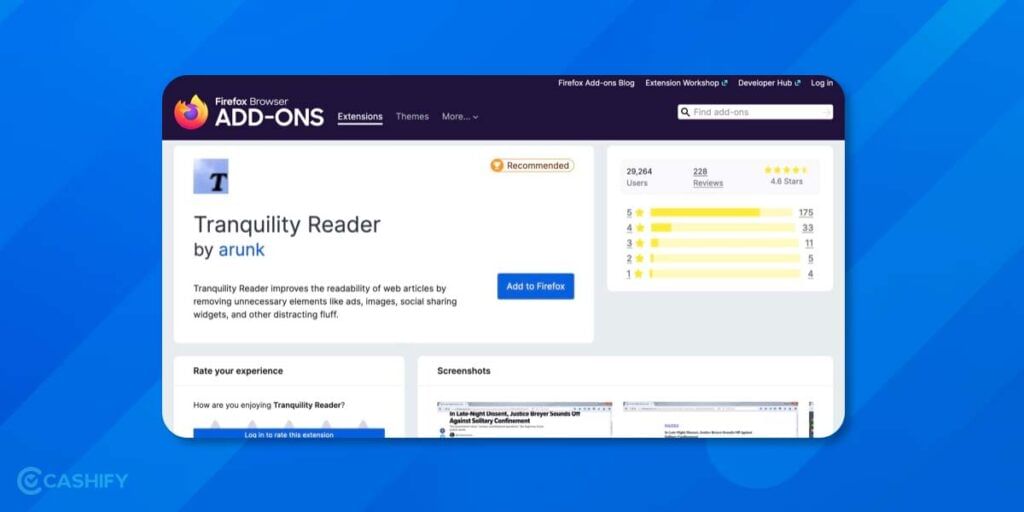The image size is (1024, 512).
Task: Open the Extensions tab
Action: [360, 117]
